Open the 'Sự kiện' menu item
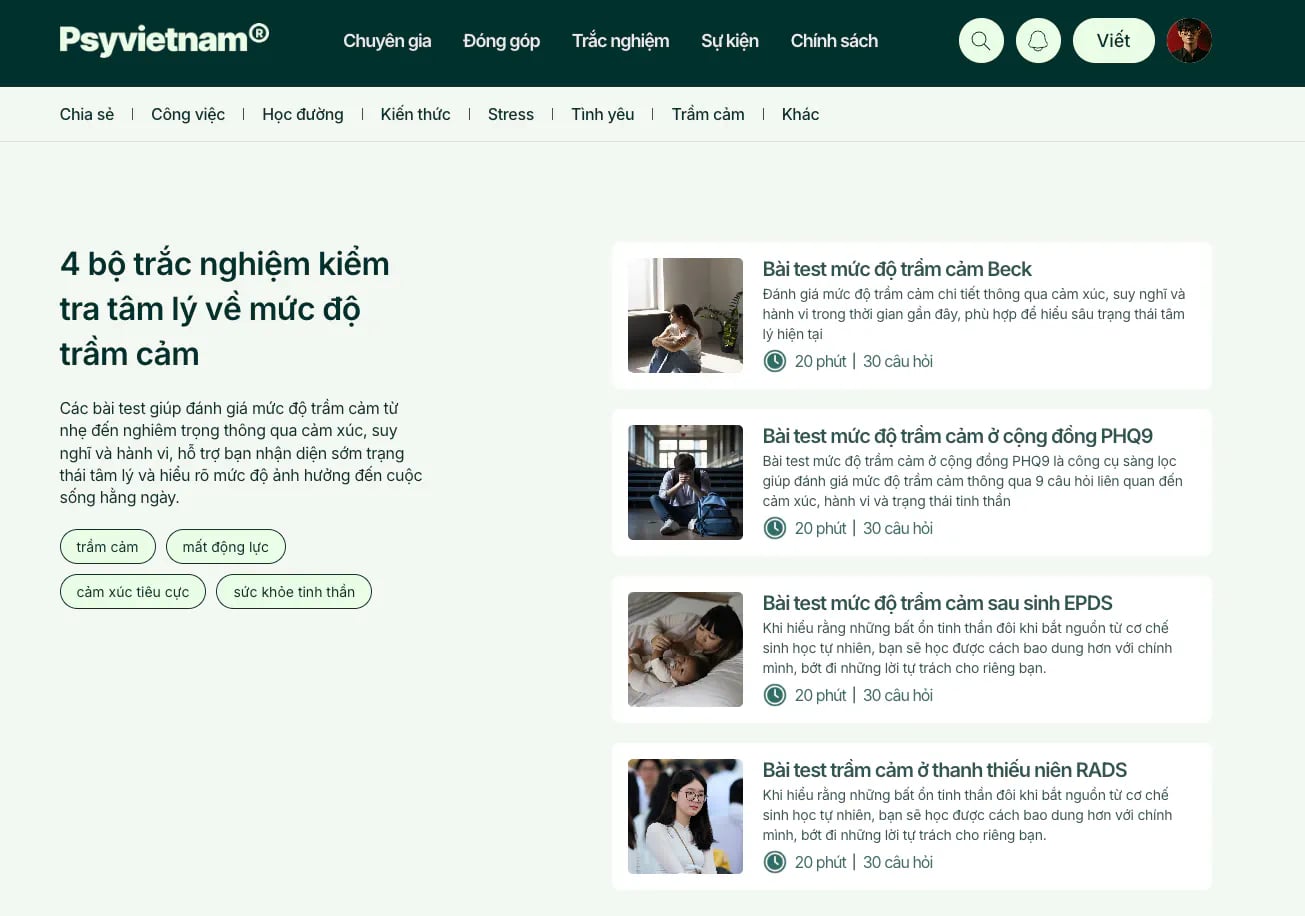The height and width of the screenshot is (916, 1305). click(x=730, y=40)
